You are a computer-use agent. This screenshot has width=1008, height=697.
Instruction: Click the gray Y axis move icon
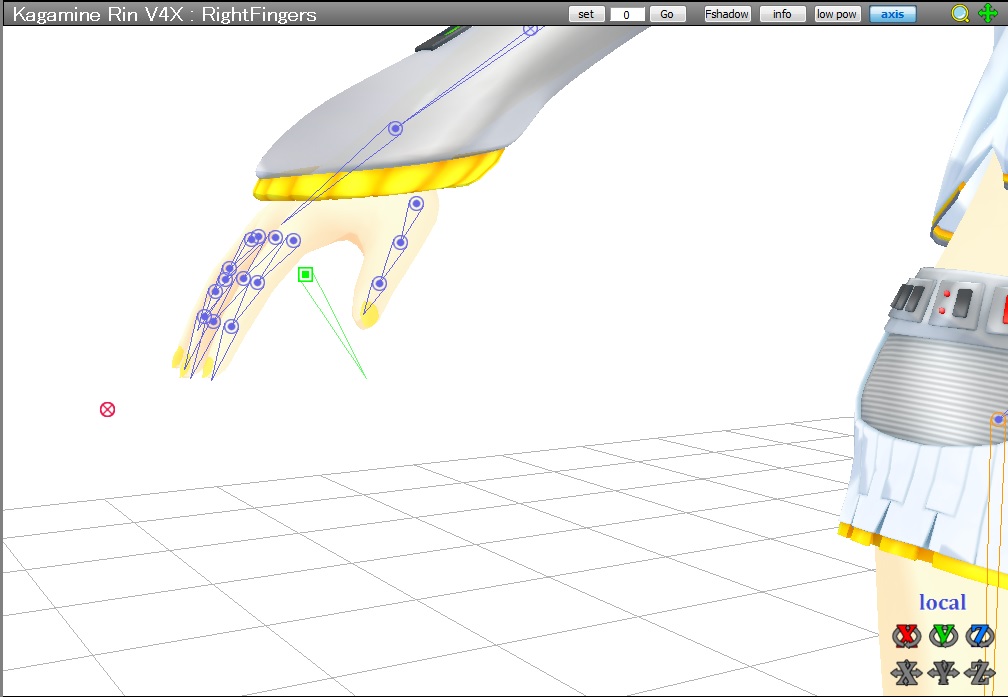943,673
